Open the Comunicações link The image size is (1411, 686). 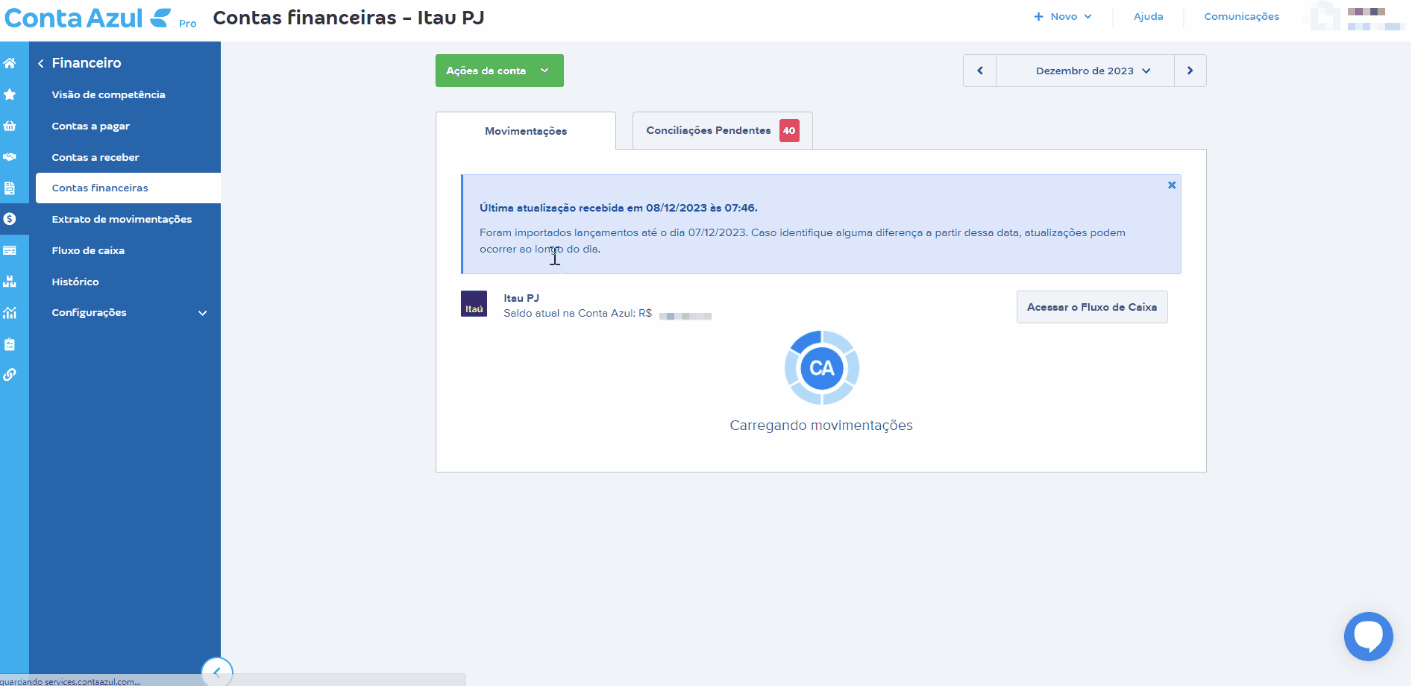click(1241, 17)
